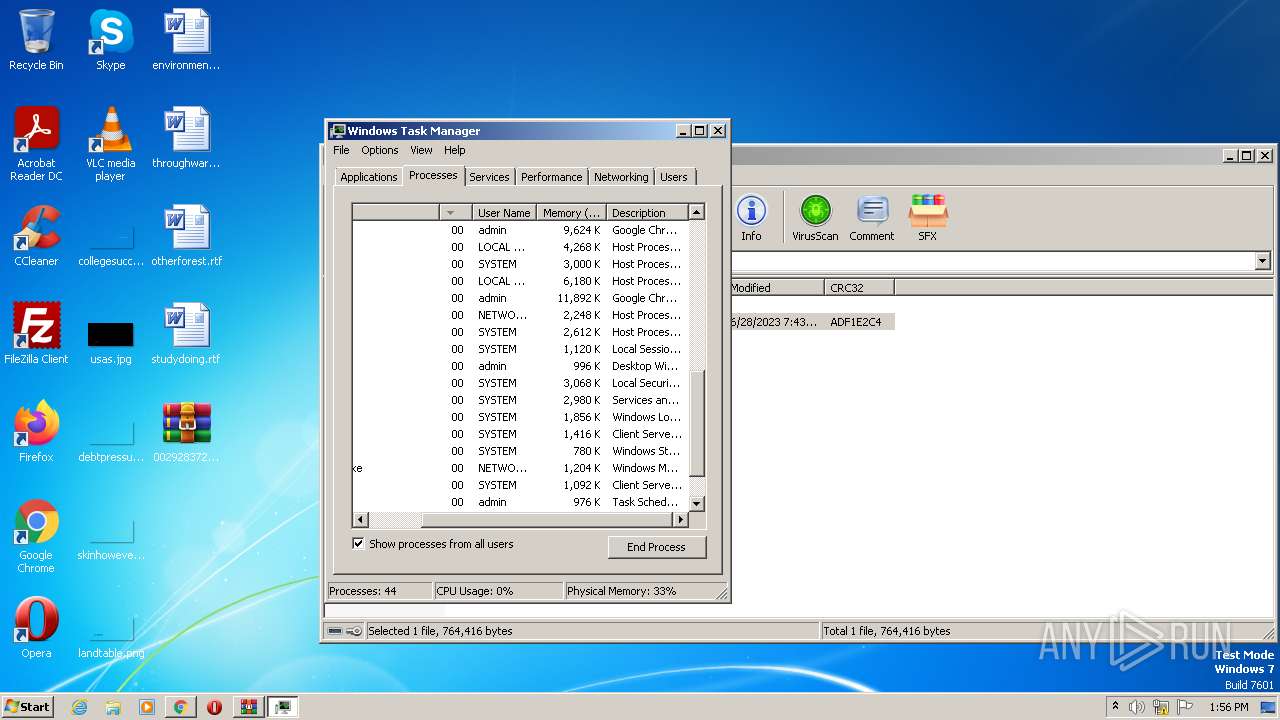Launch Google Chrome desktop shortcut

coord(36,536)
